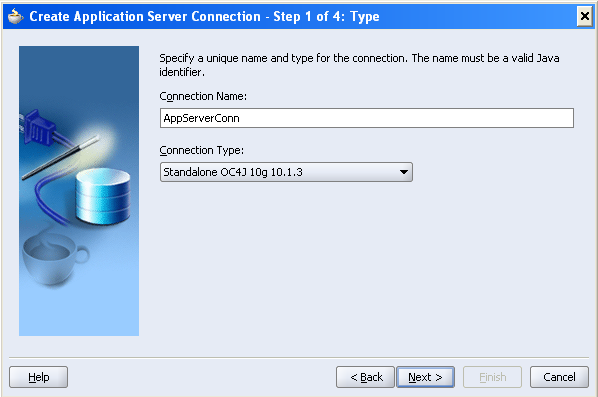The height and width of the screenshot is (397, 598).
Task: Click the instruction text about valid Java identifier
Action: click(x=359, y=65)
